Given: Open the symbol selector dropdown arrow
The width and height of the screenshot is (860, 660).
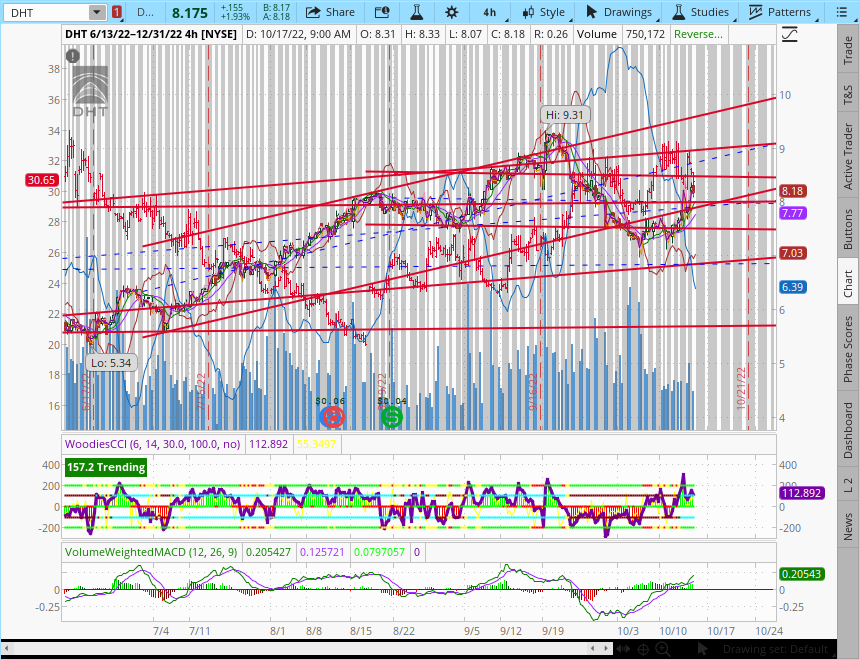Looking at the screenshot, I should 97,12.
